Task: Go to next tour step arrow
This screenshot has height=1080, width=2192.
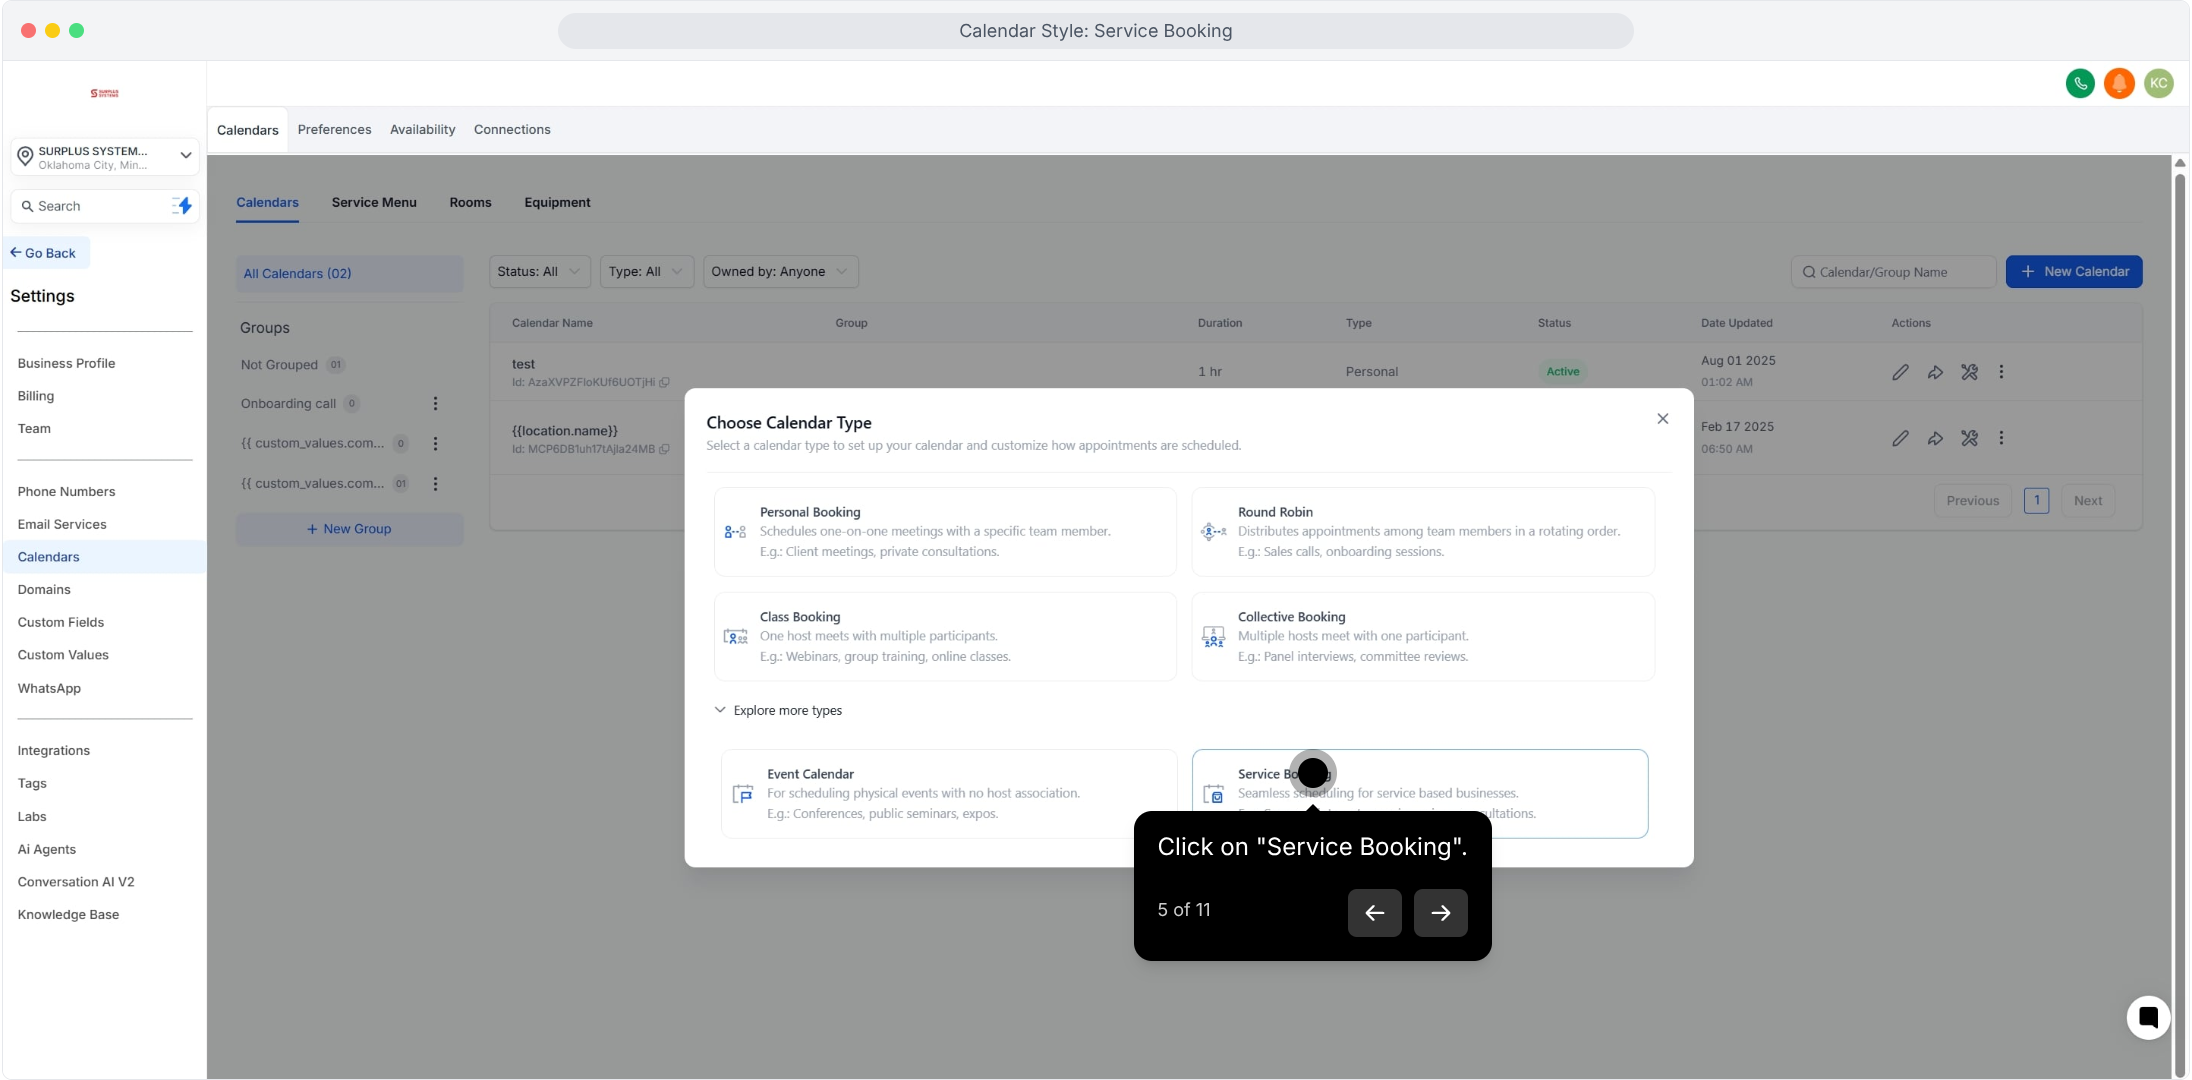Action: 1440,913
